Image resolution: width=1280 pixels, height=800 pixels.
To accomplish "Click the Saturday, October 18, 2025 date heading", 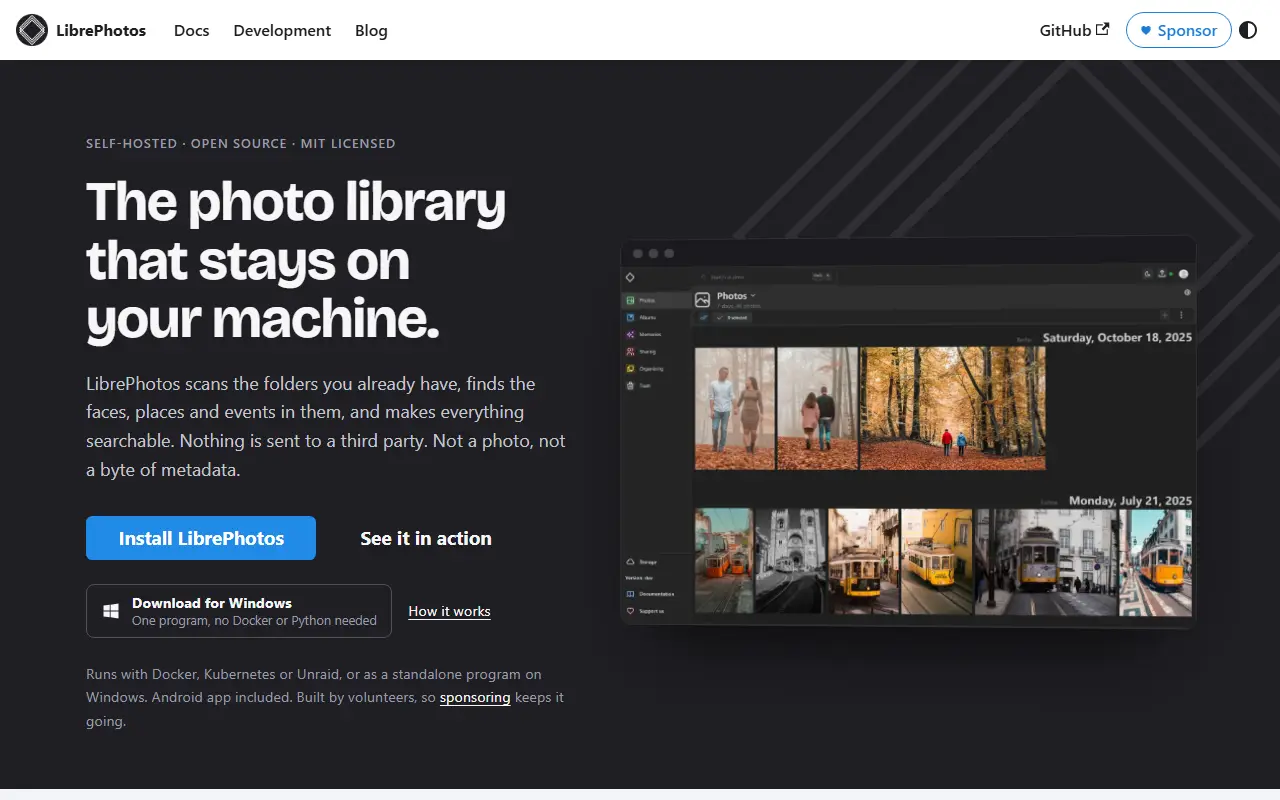I will click(x=1117, y=338).
